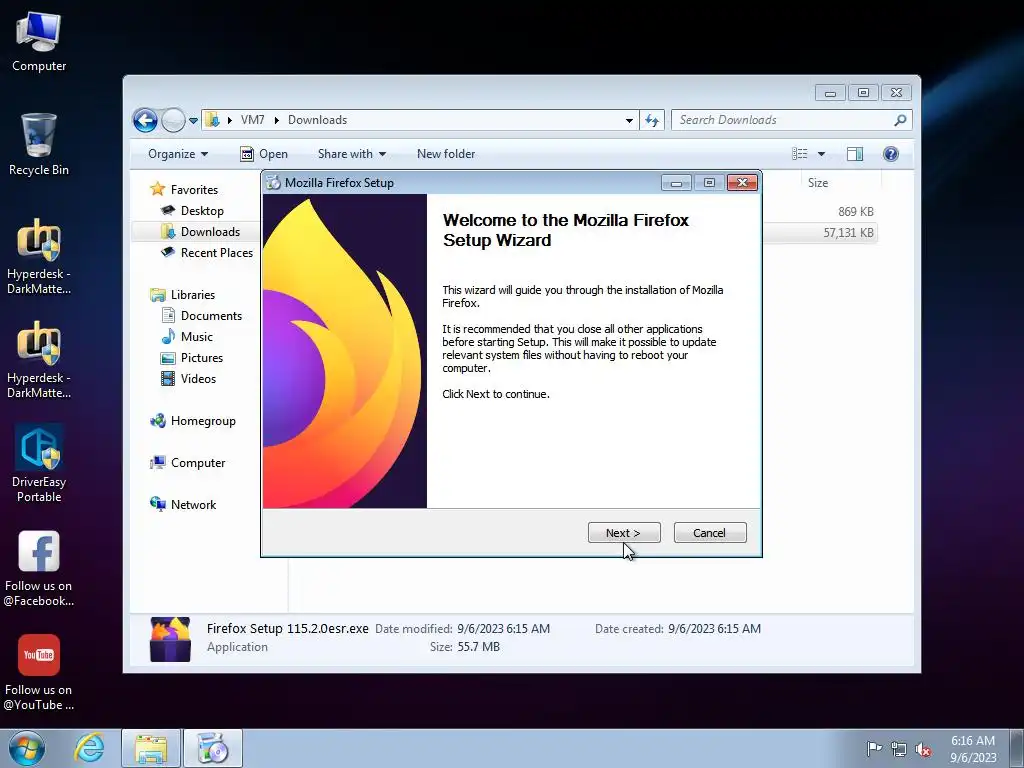Click the Date created value in details pane
1024x768 pixels.
coord(714,629)
